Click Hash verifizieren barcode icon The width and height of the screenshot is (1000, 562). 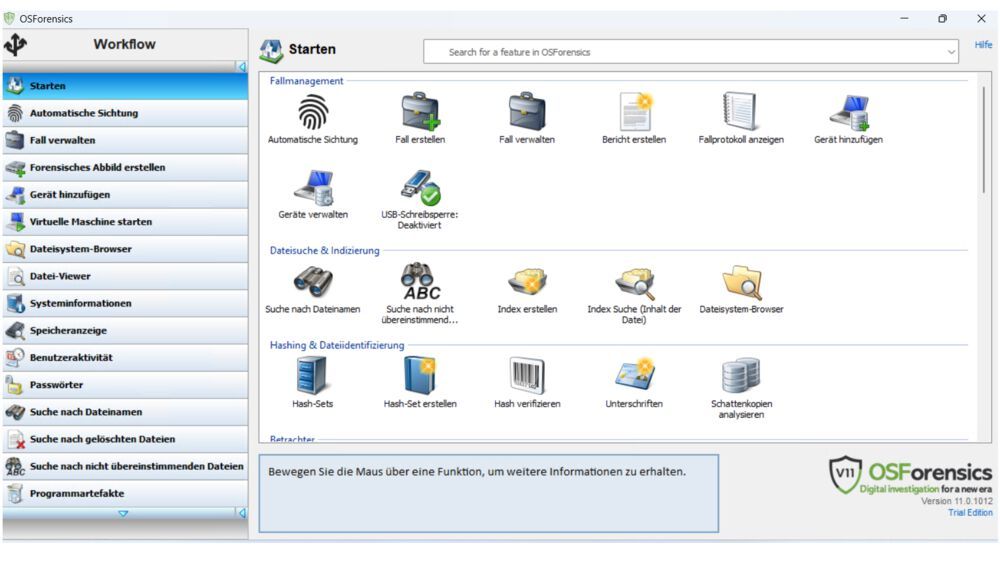click(x=527, y=376)
